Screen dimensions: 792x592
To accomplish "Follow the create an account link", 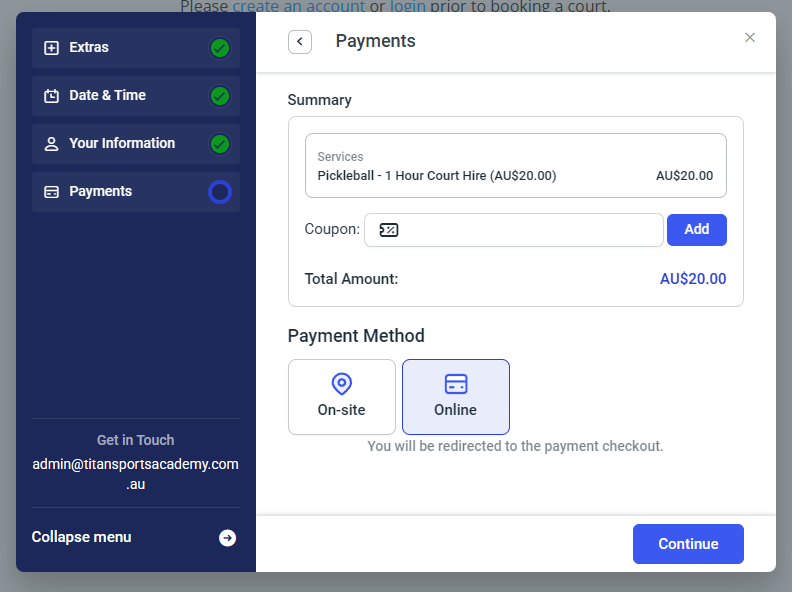I will (x=297, y=7).
